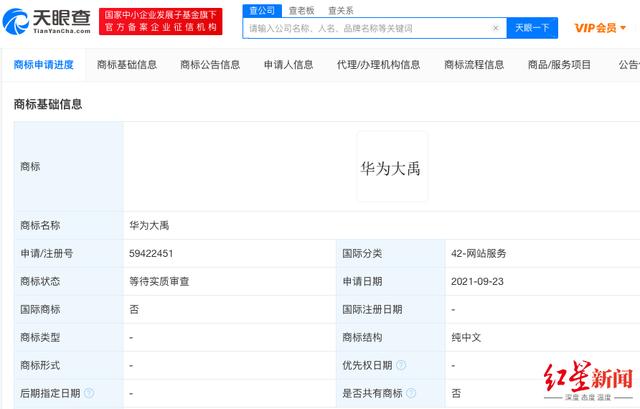Select the 查公司 search tab
Screen dimensions: 640x409
click(x=262, y=11)
